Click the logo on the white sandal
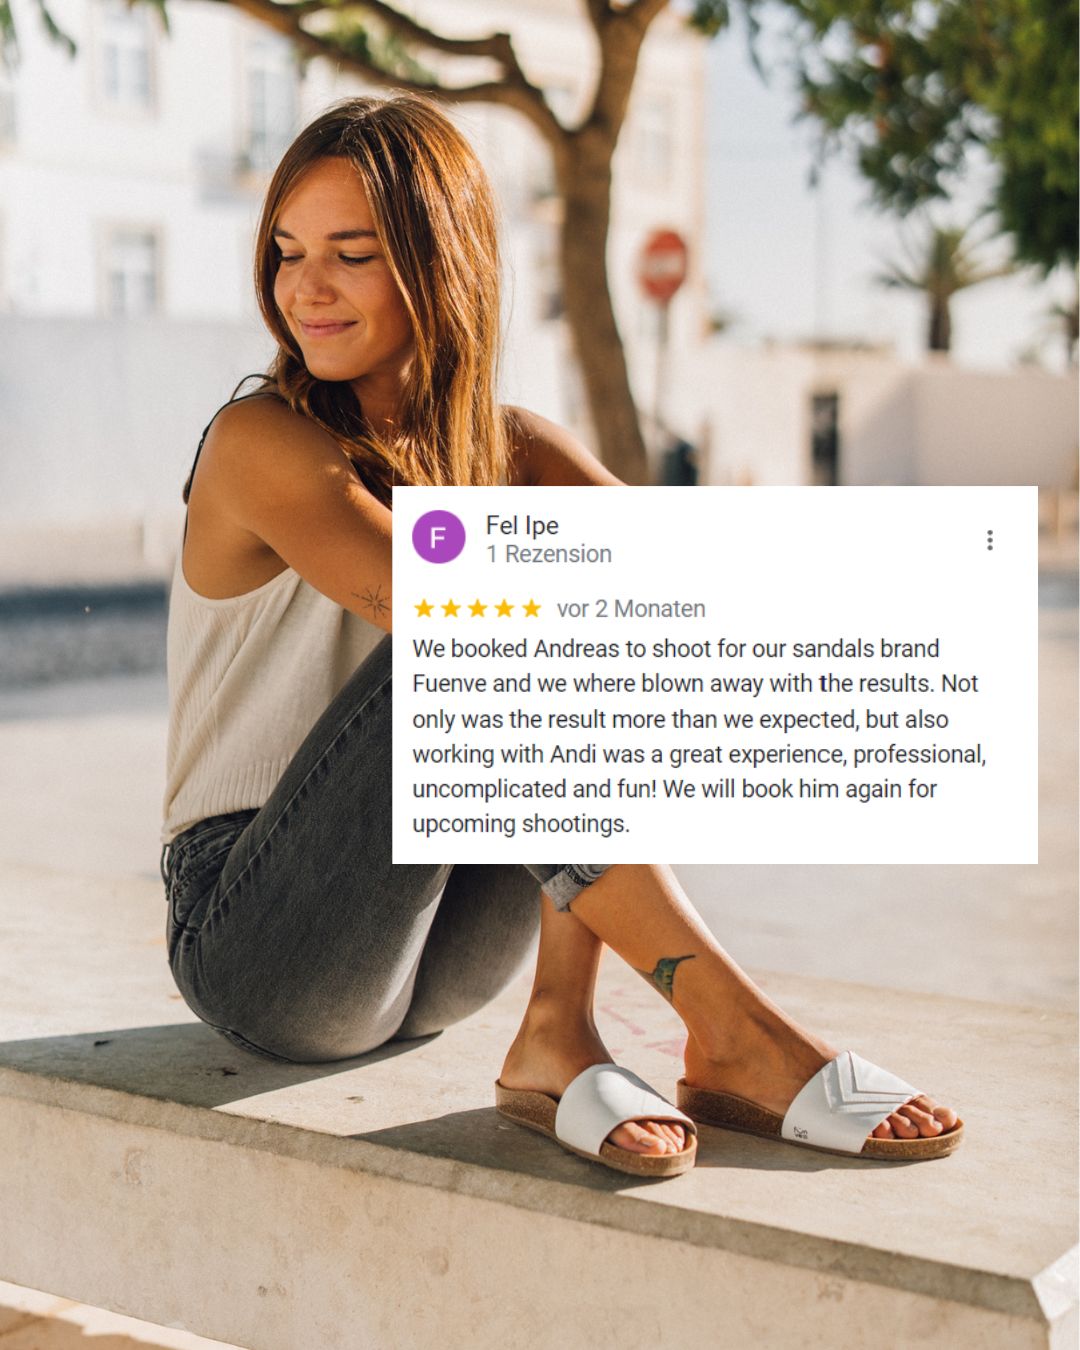Viewport: 1080px width, 1350px height. [801, 1133]
